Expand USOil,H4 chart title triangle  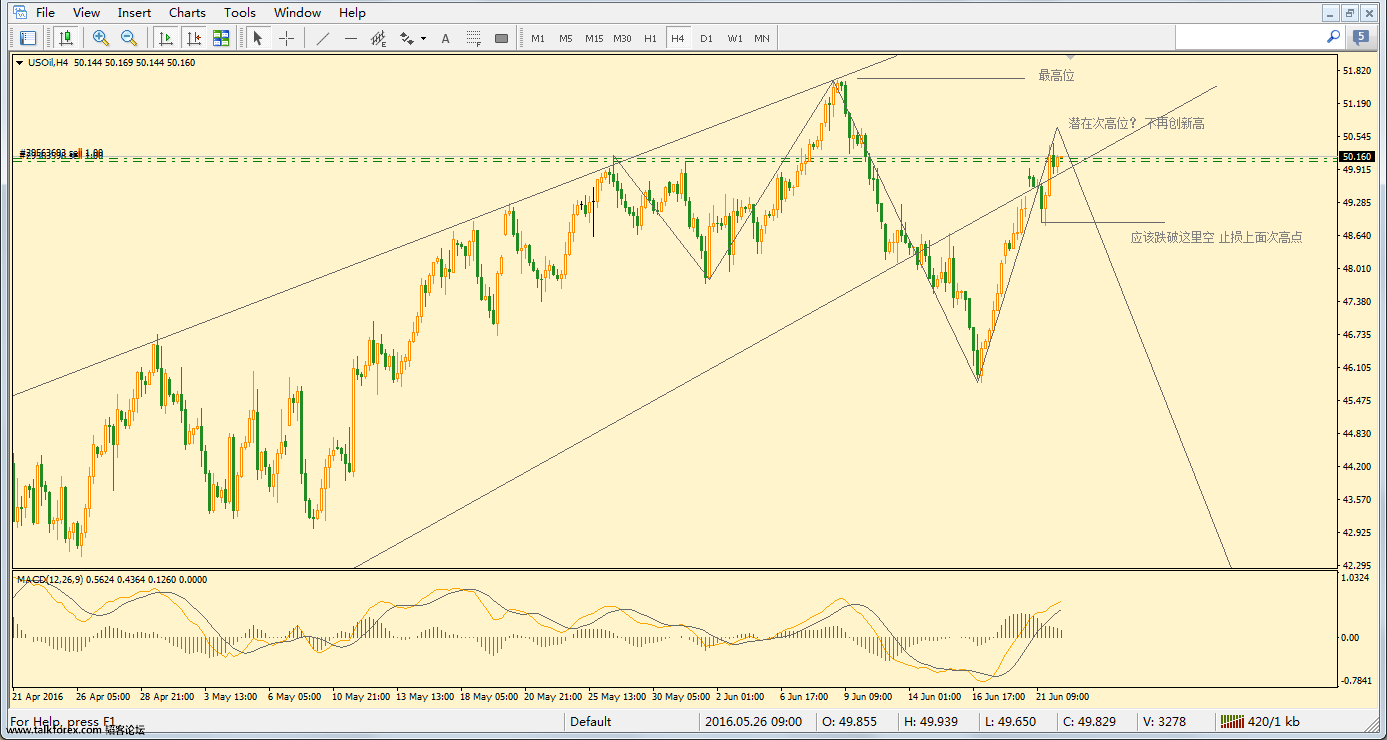tap(19, 63)
